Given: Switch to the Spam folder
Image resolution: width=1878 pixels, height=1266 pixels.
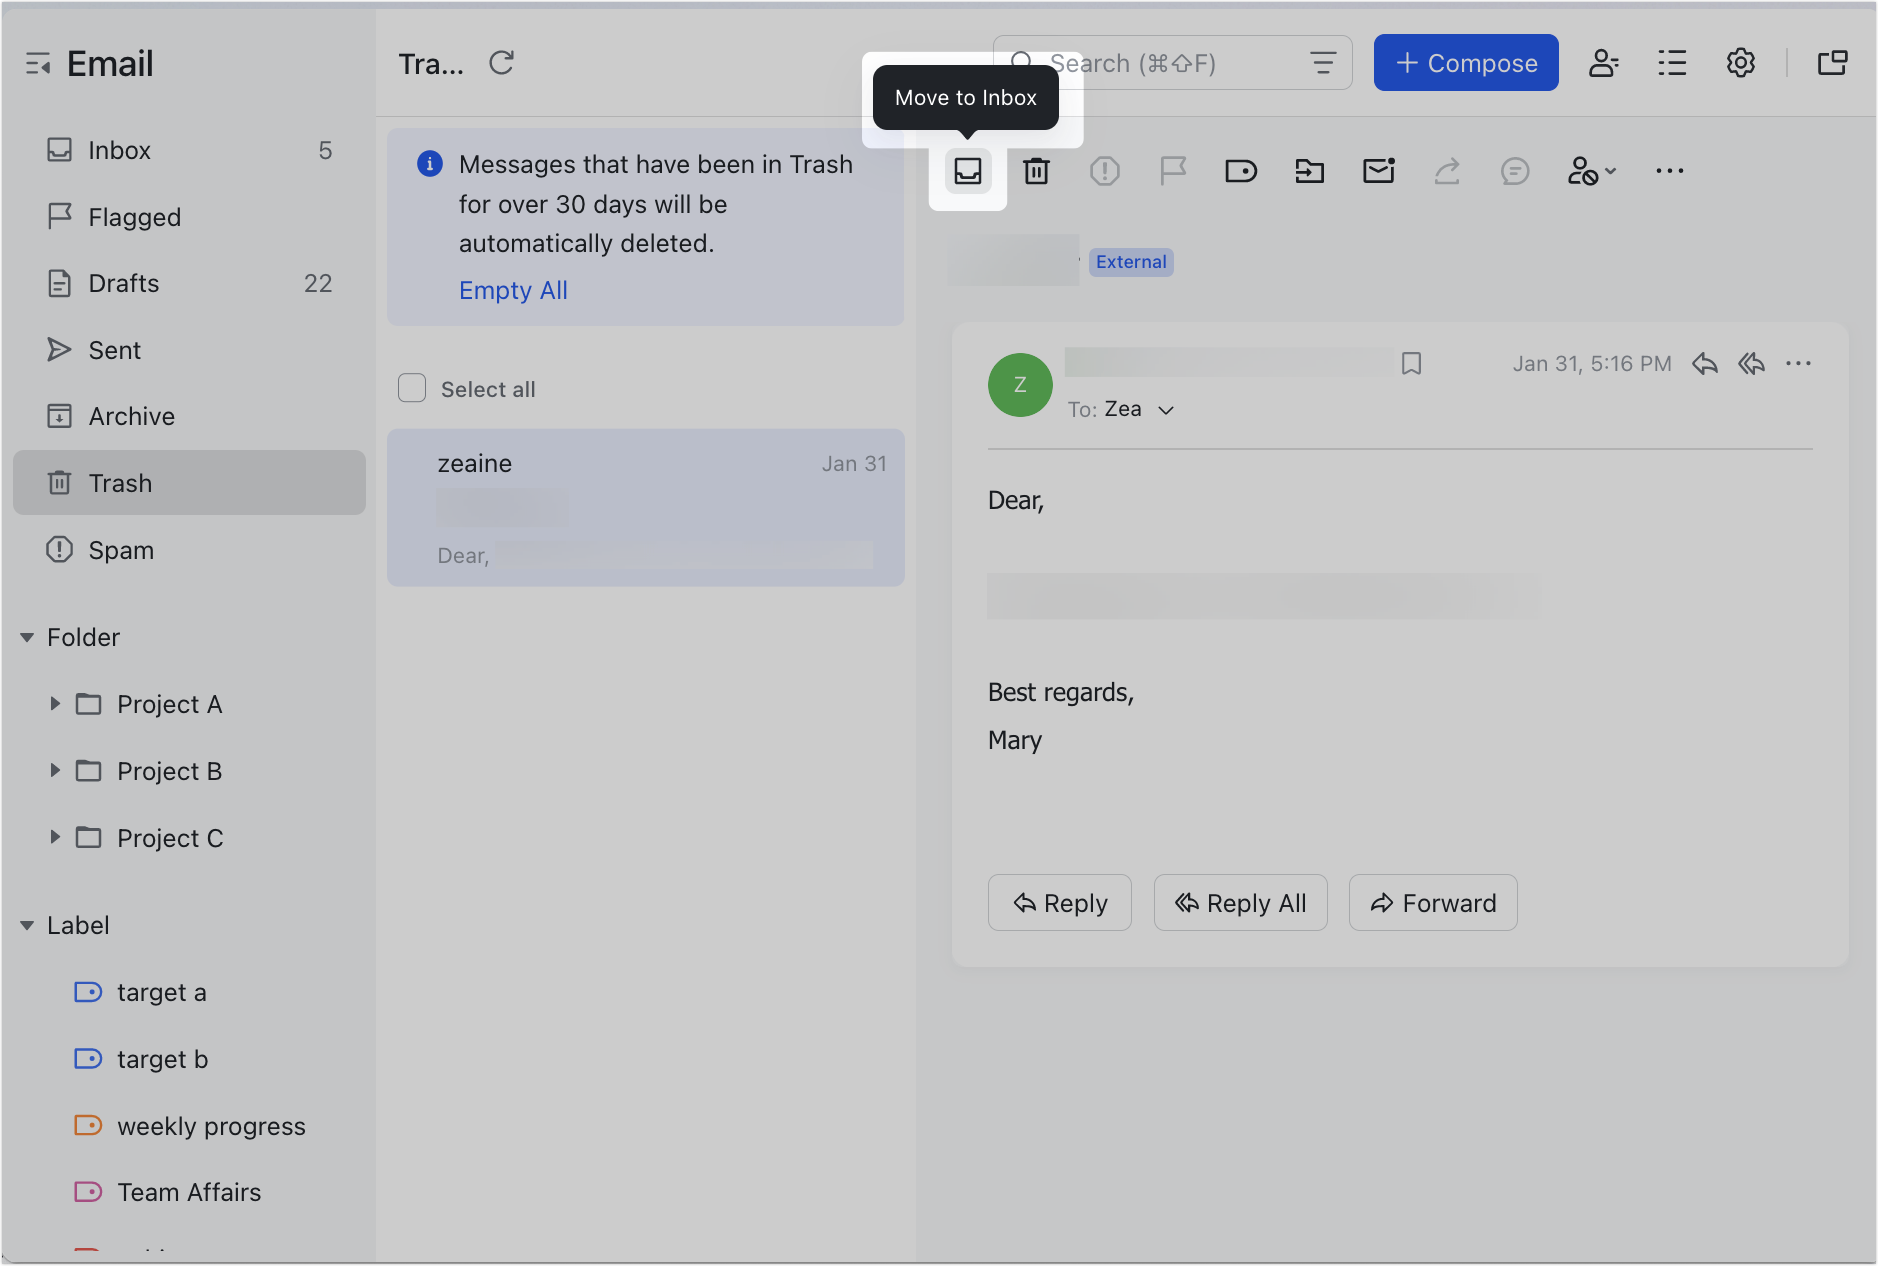Looking at the screenshot, I should [x=120, y=549].
